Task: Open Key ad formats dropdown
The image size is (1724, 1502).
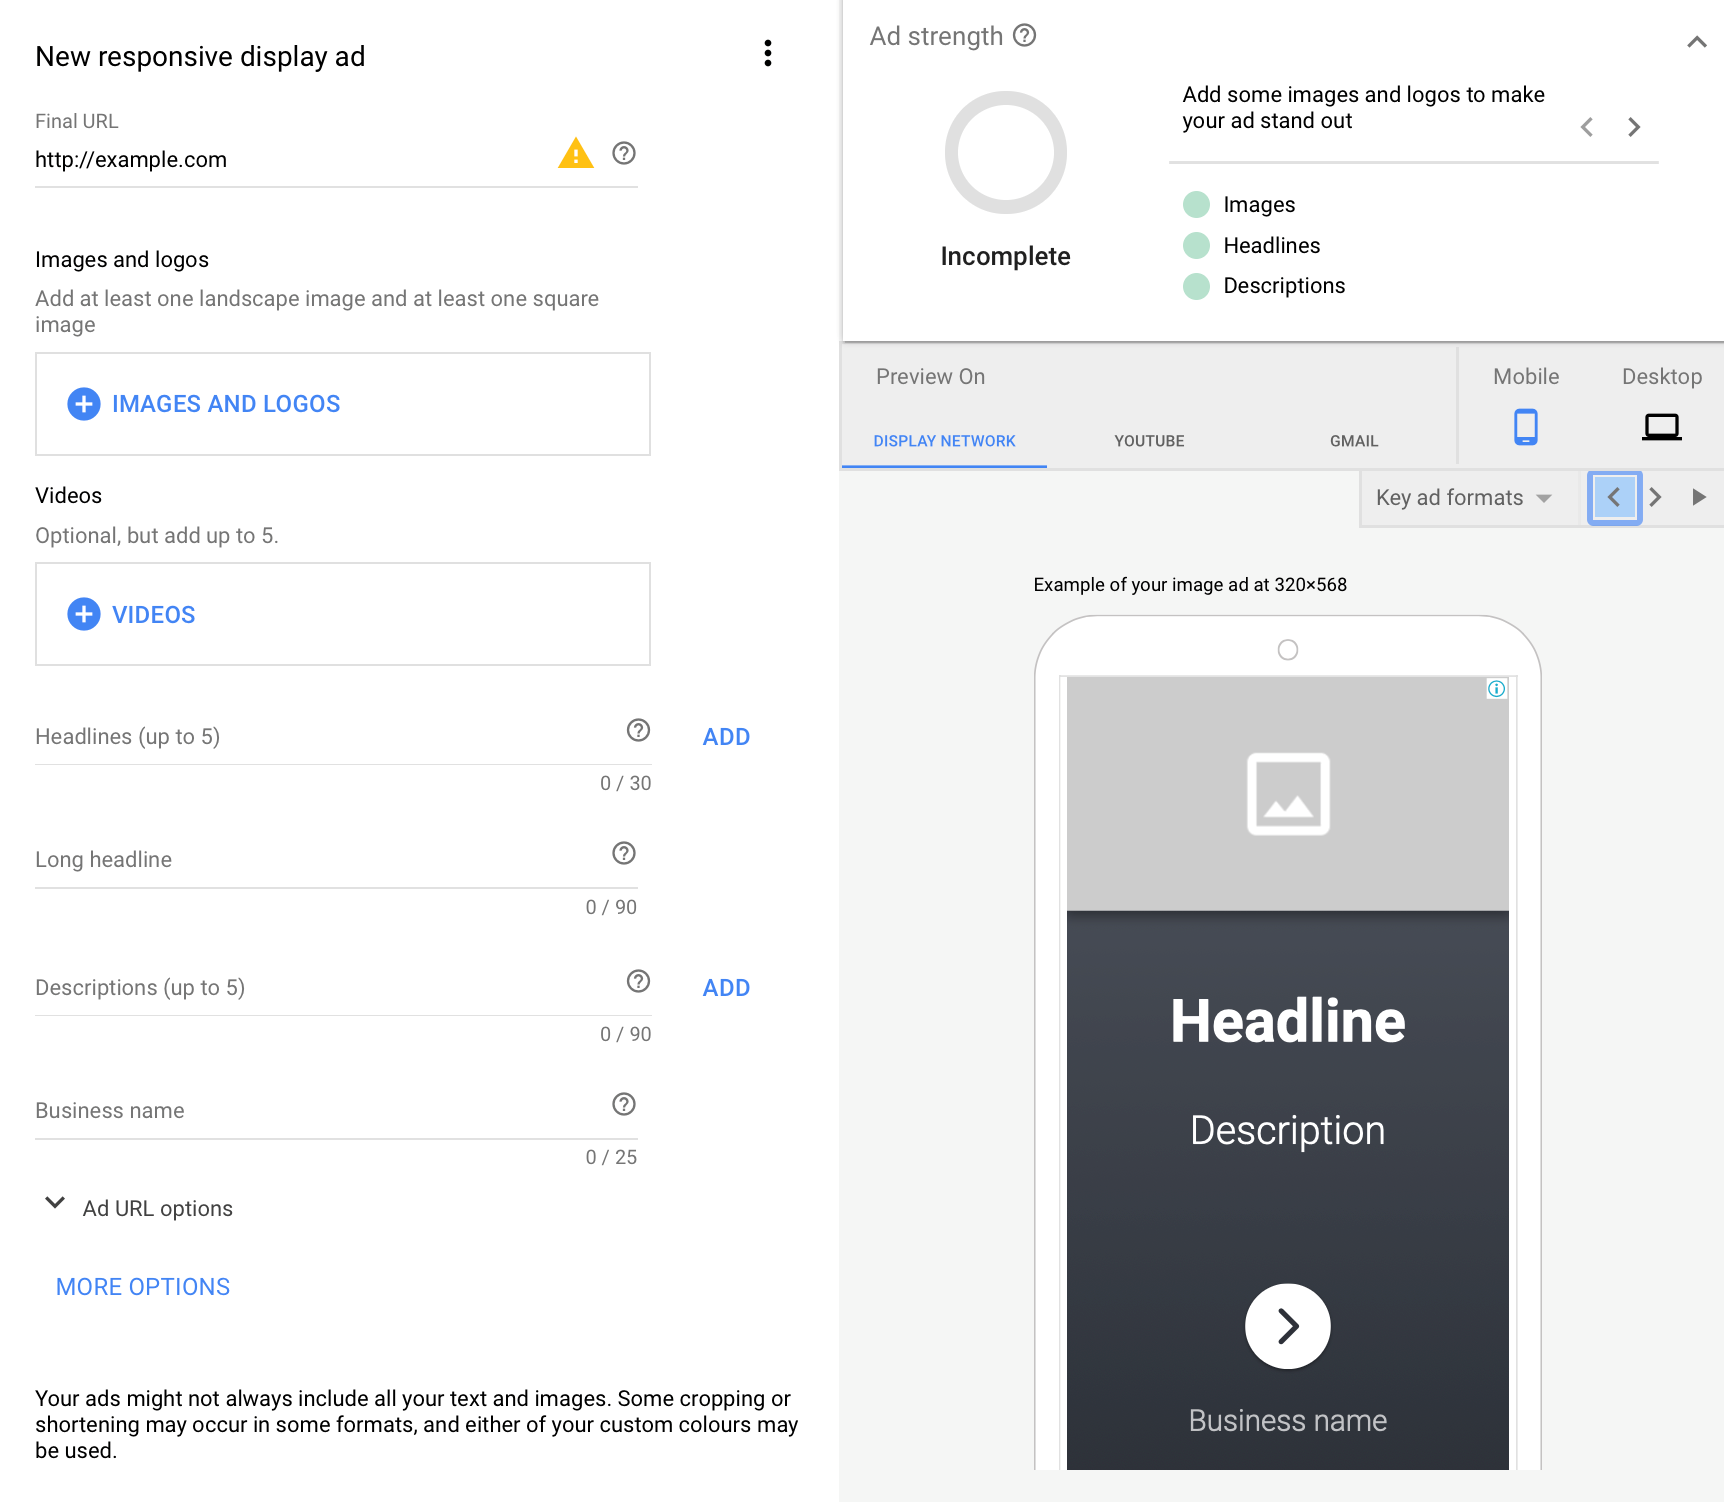Action: [x=1464, y=498]
